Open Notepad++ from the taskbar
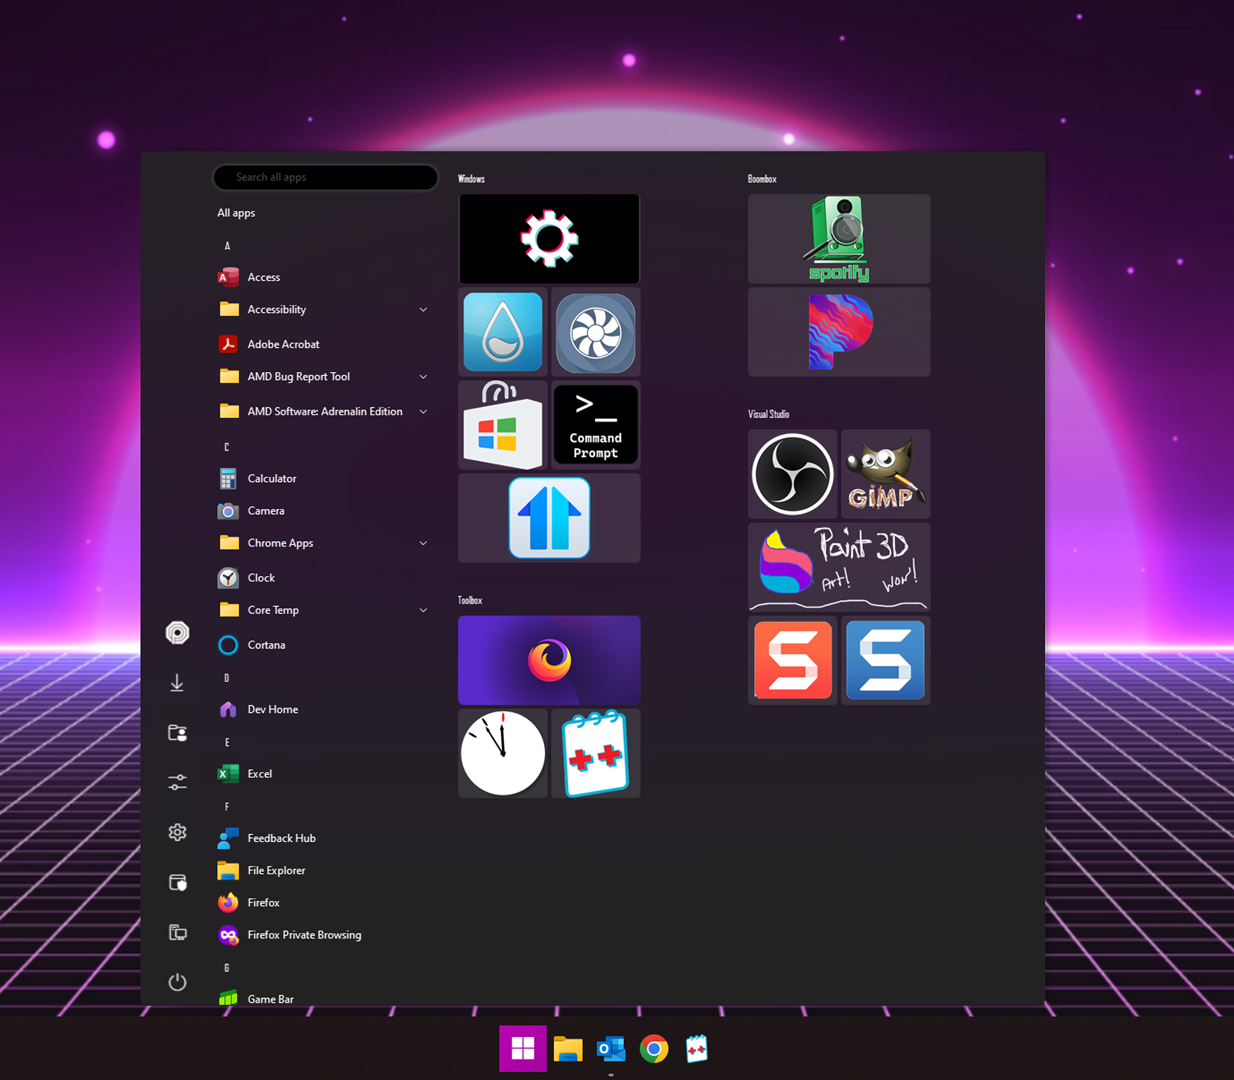The width and height of the screenshot is (1234, 1080). point(697,1048)
